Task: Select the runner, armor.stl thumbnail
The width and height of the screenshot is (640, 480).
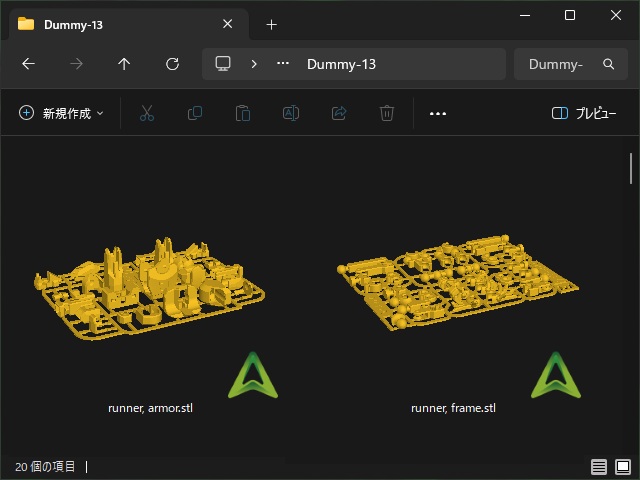Action: click(150, 289)
